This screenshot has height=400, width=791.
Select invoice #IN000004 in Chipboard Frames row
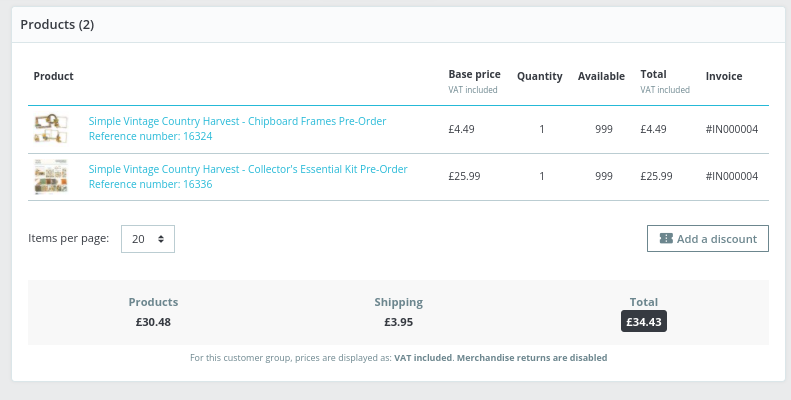[x=731, y=129]
